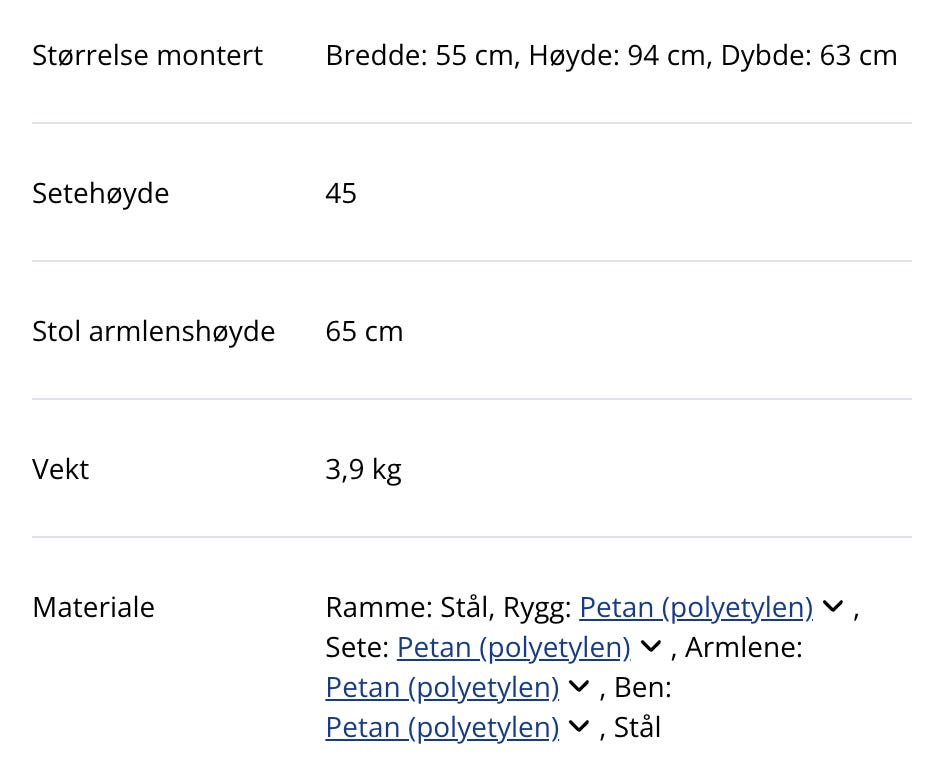Image resolution: width=928 pixels, height=784 pixels.
Task: Select the weight value 3,9 kg
Action: 363,468
